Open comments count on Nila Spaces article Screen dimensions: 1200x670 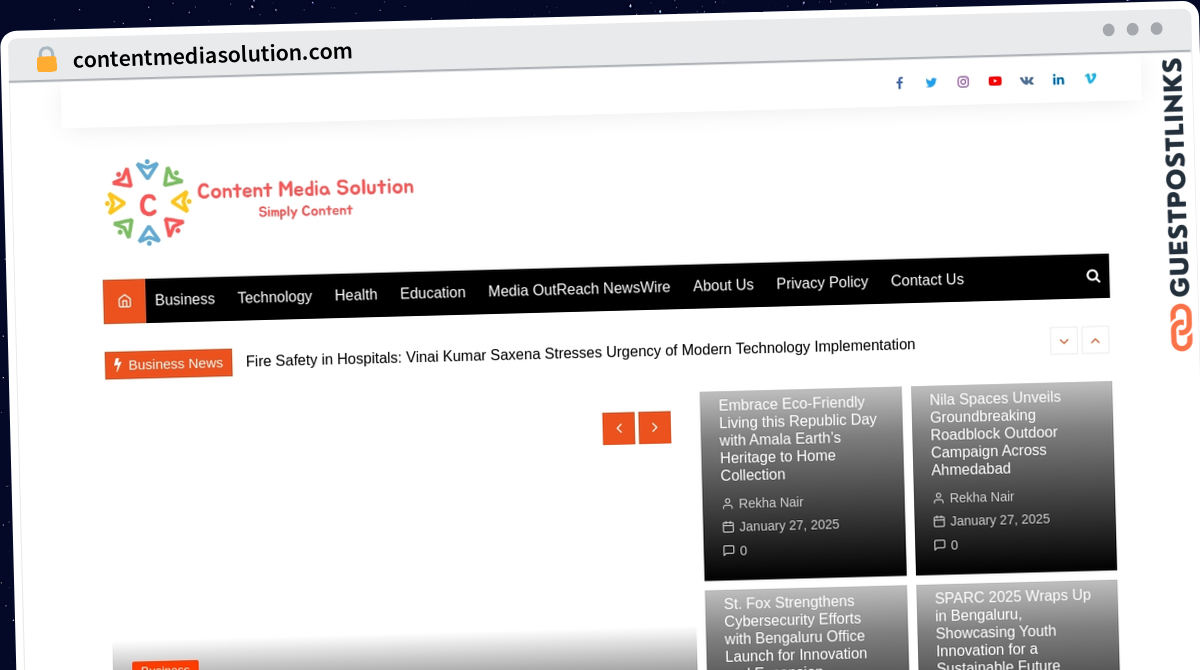click(946, 545)
